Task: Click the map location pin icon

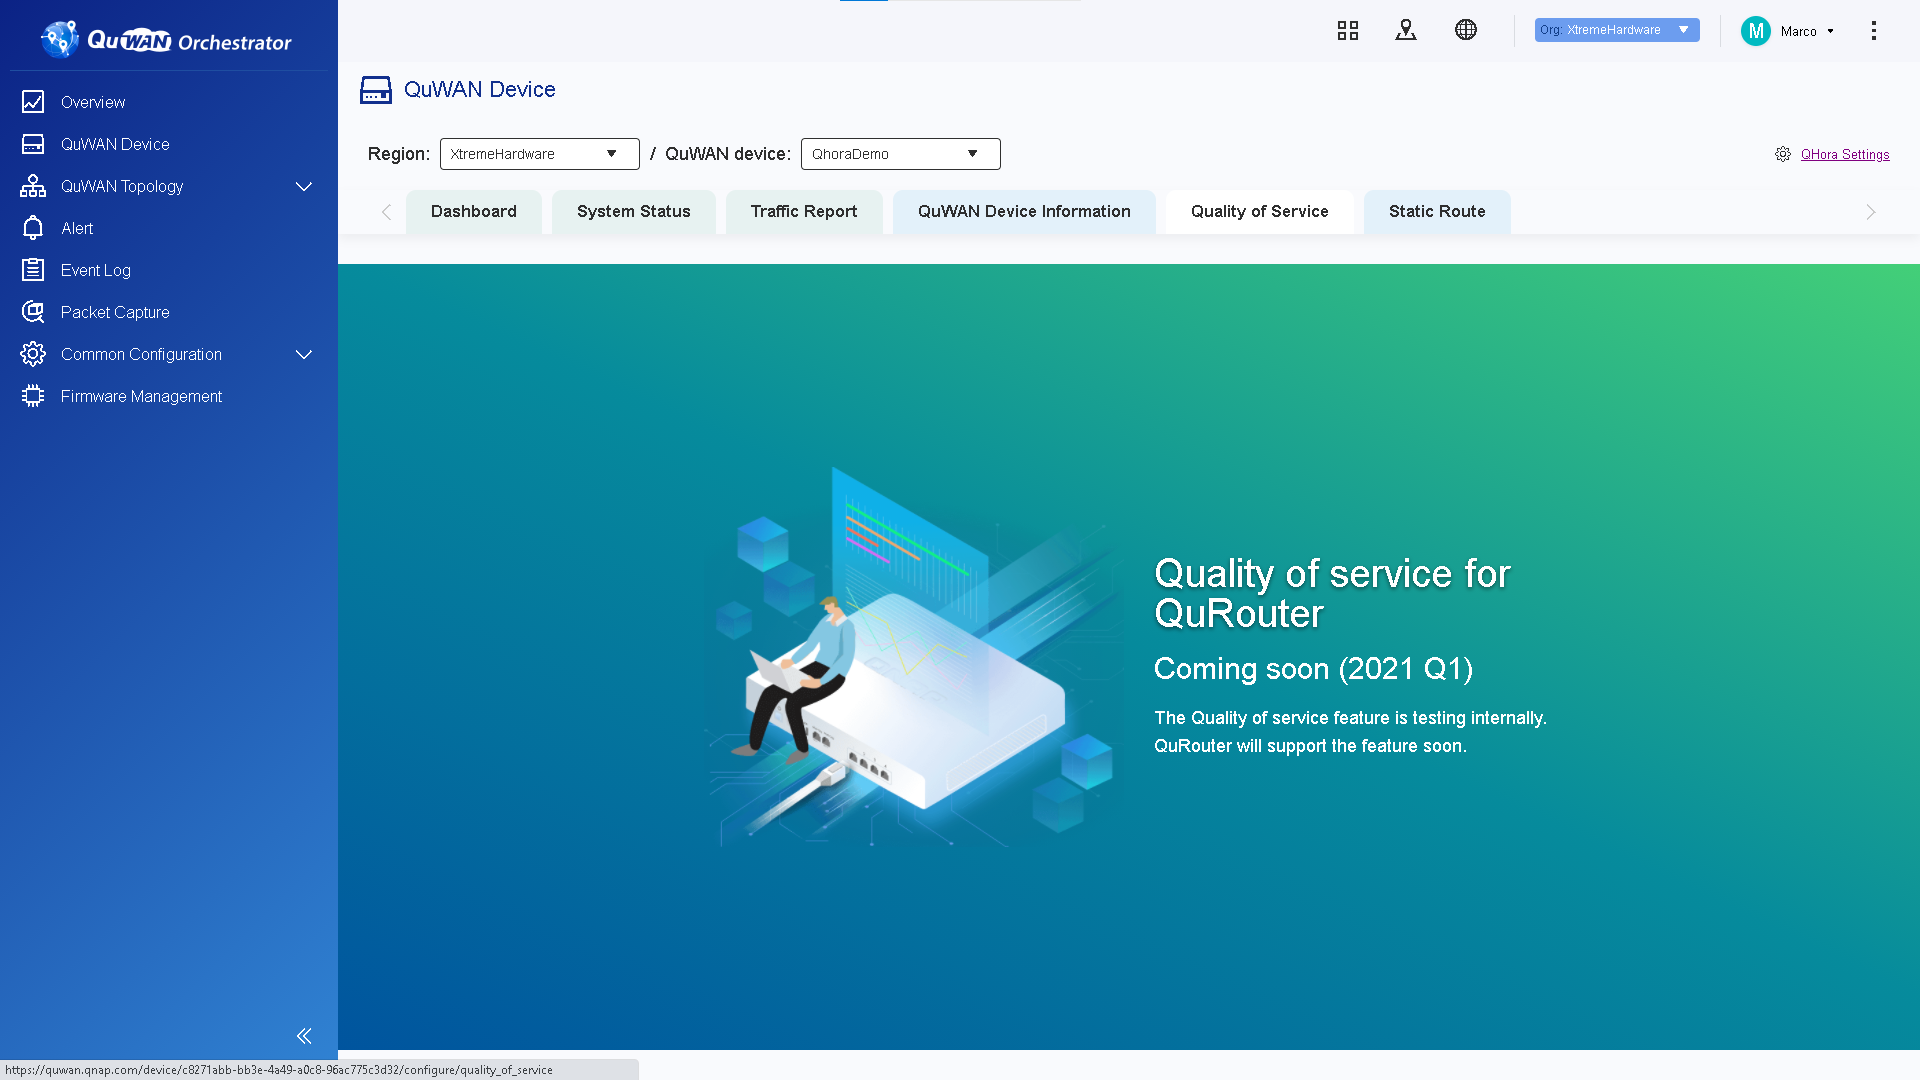Action: click(x=1405, y=30)
